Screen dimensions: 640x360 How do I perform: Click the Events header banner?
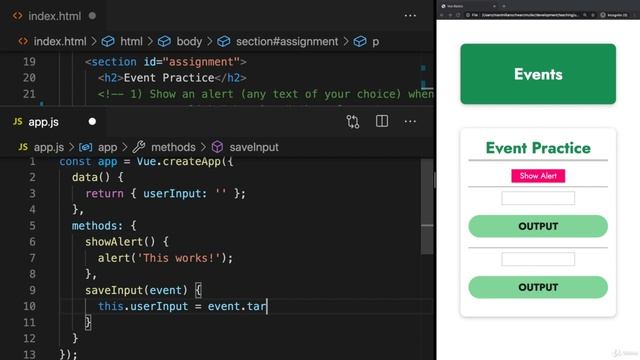538,74
